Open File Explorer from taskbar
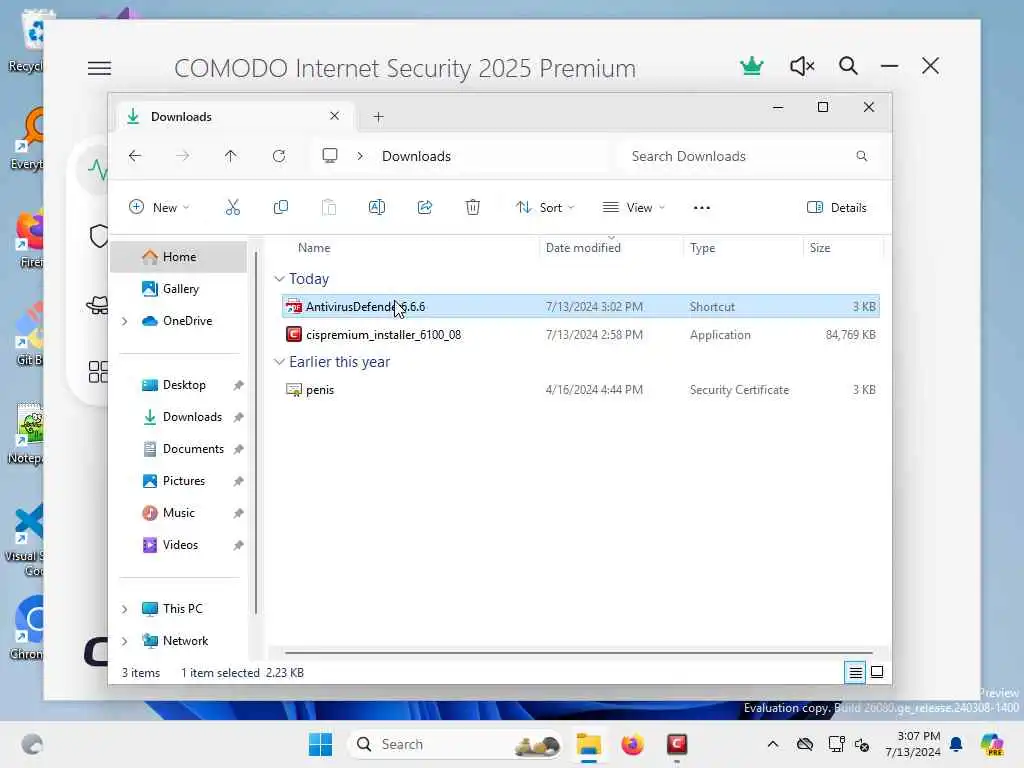The height and width of the screenshot is (768, 1024). [588, 744]
